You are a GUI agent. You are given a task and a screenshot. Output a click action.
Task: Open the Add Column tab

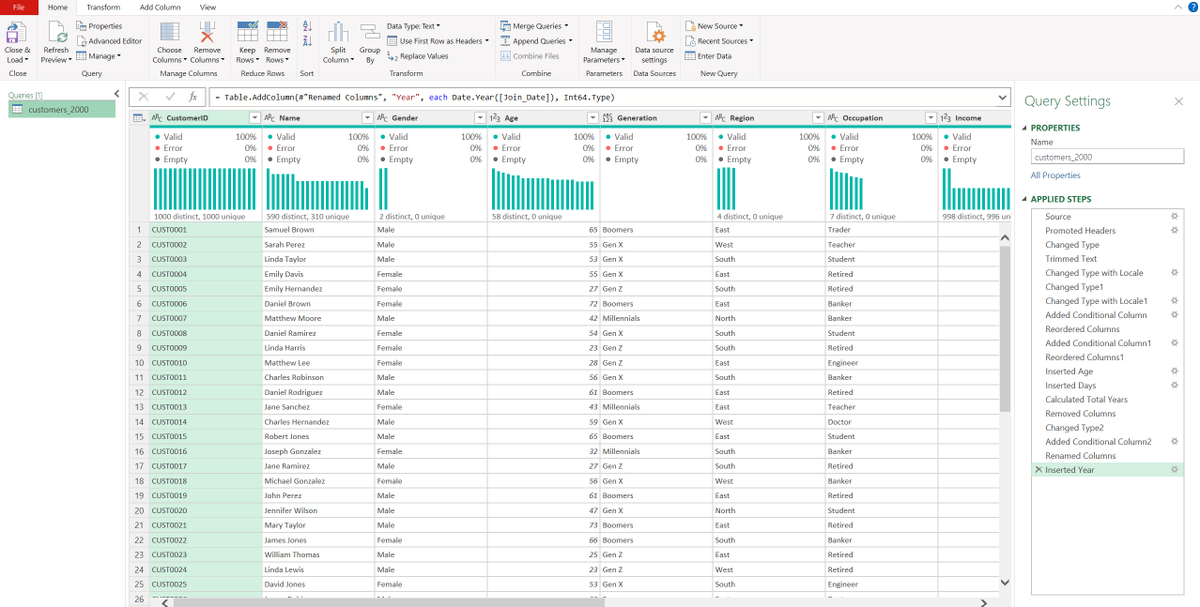(x=160, y=7)
